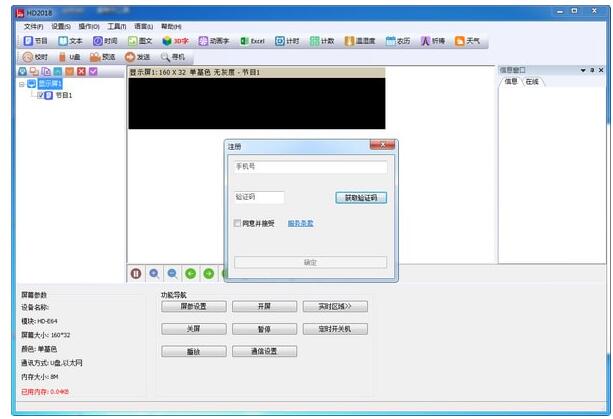Viewport: 613px width, 419px height.
Task: Zoom out the preview with the minus magnifier
Action: click(172, 274)
